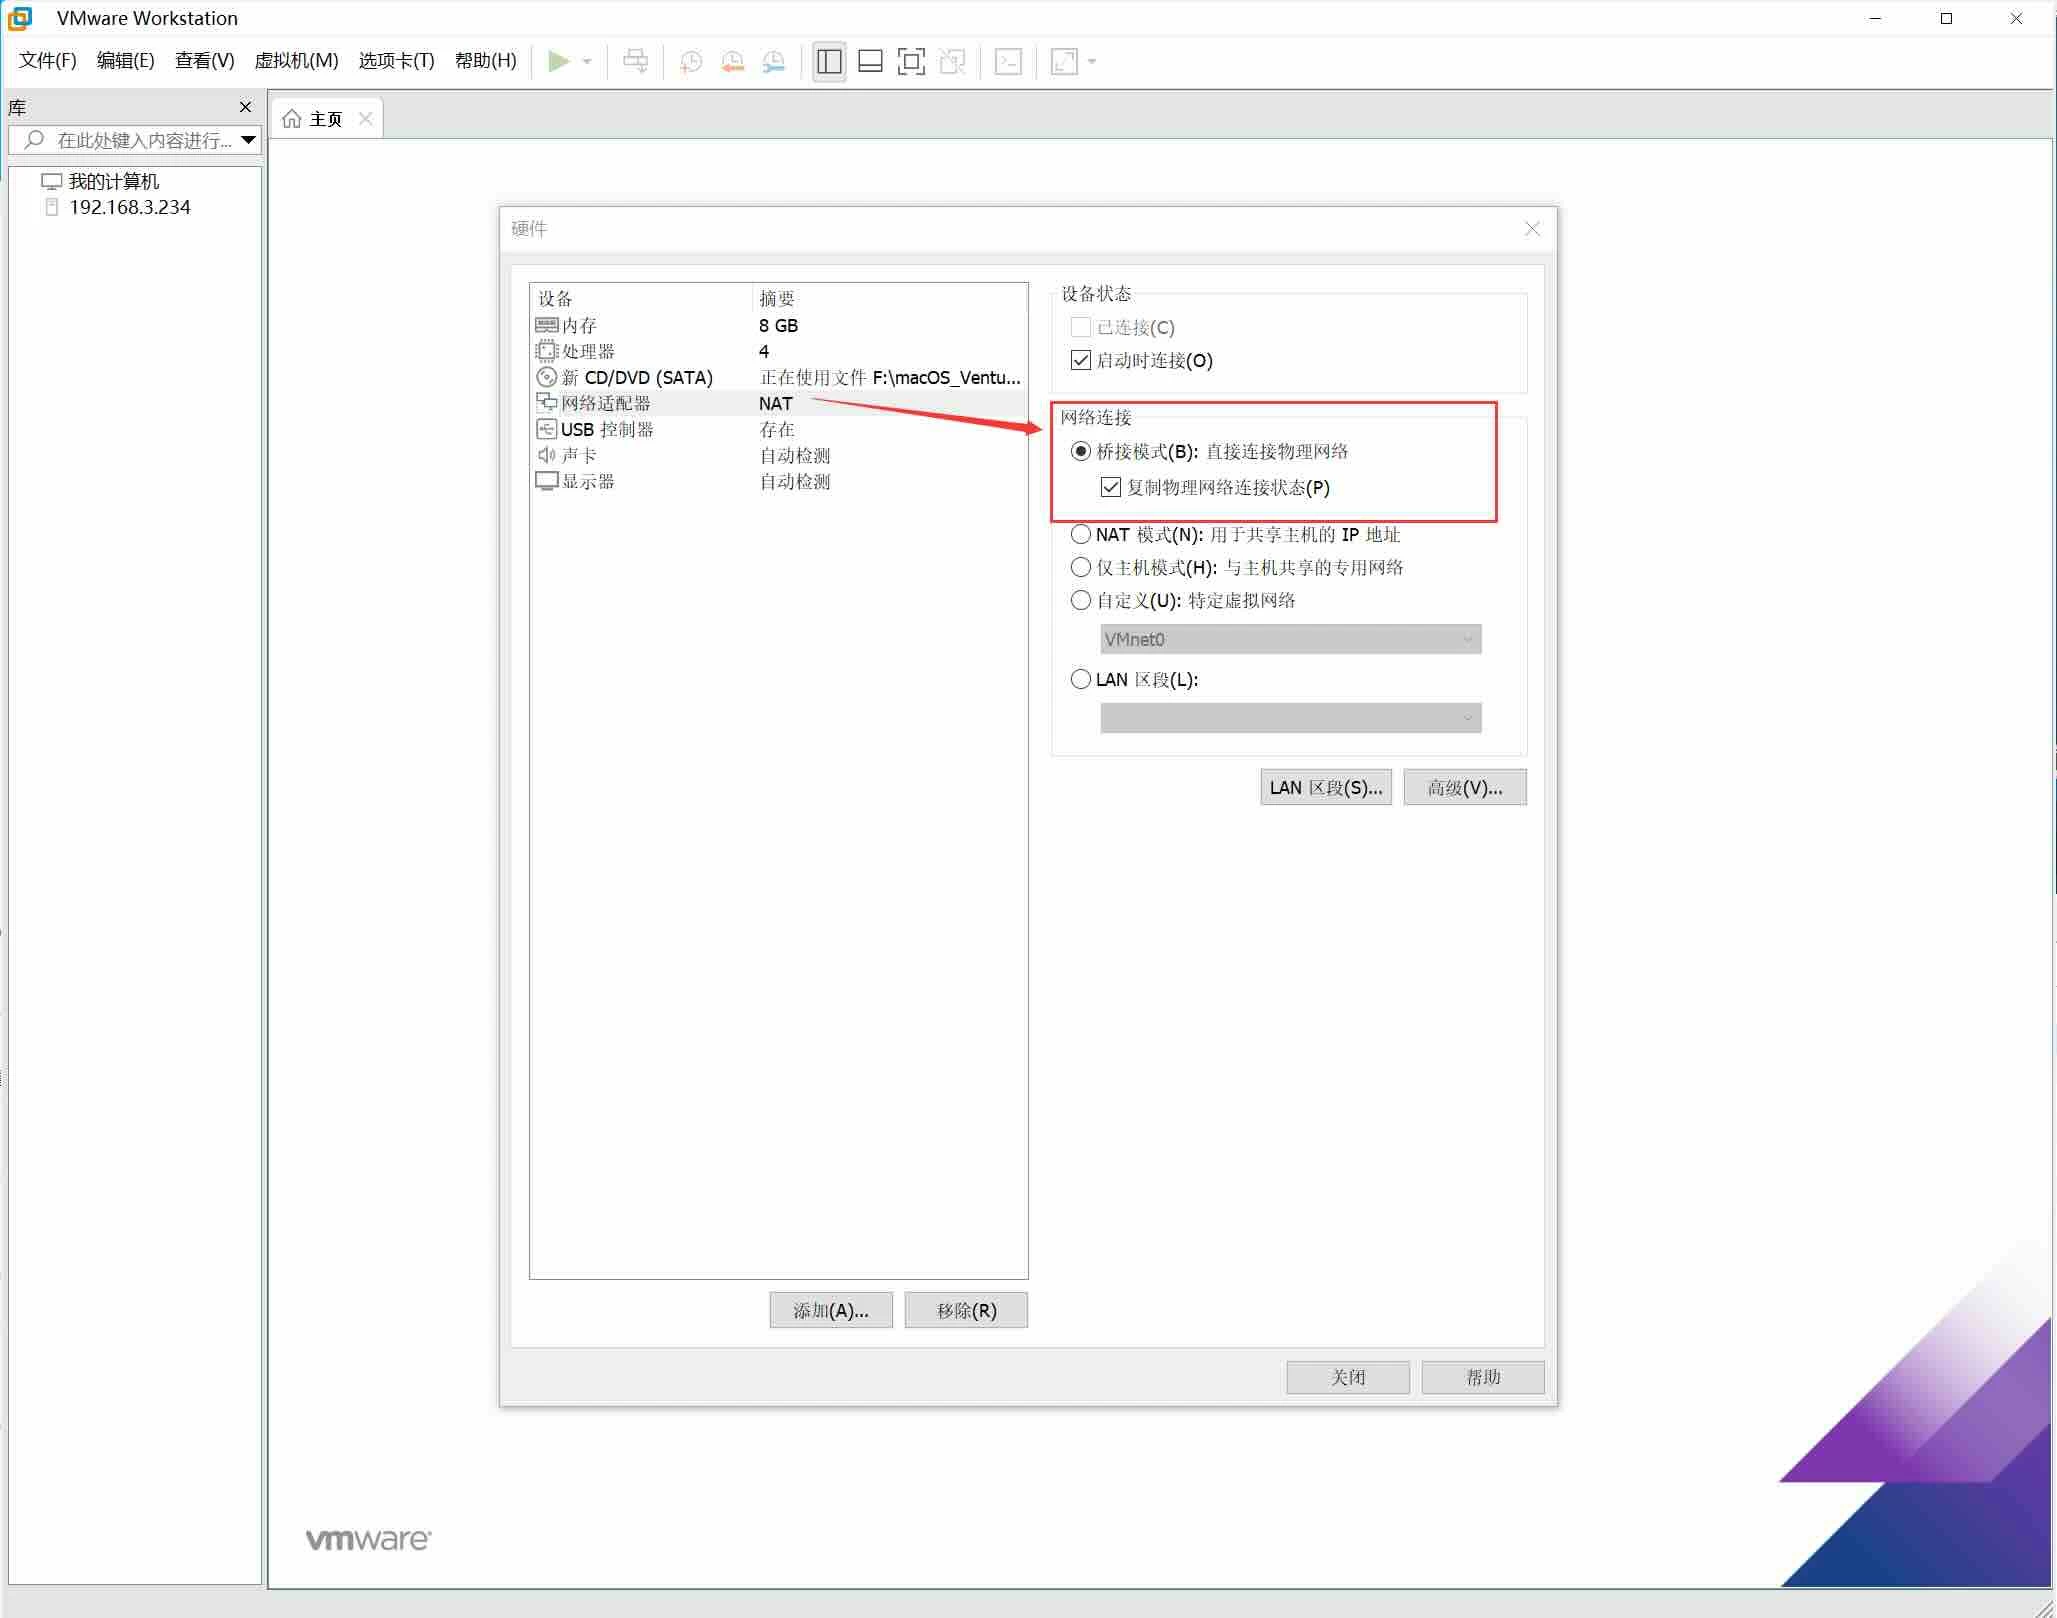Select the 处理器 device row
The image size is (2057, 1618).
click(x=778, y=351)
